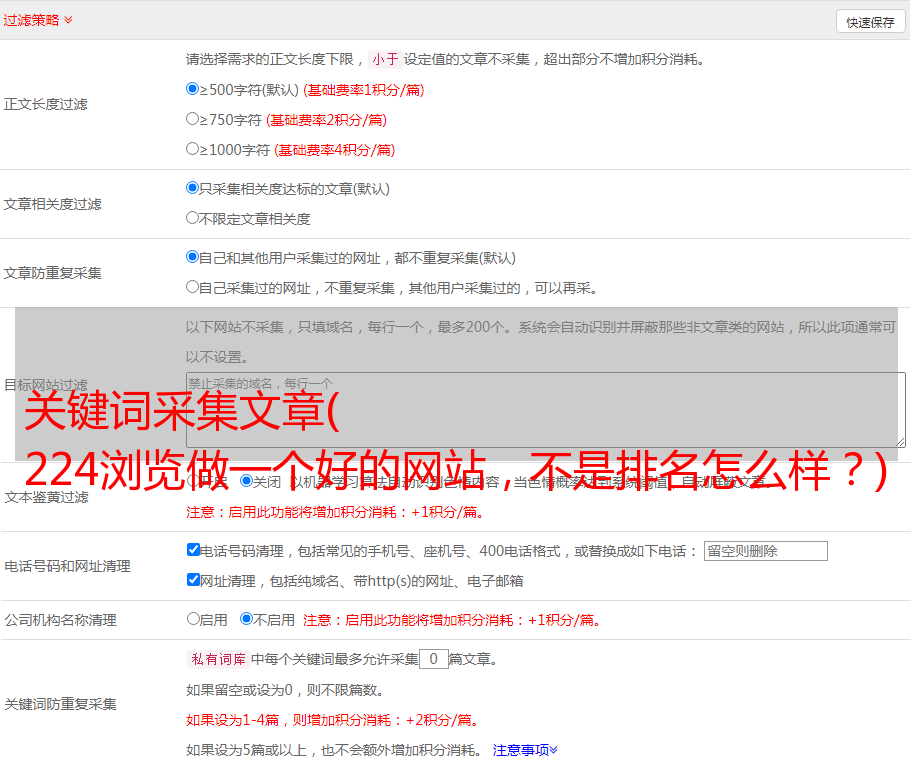Click the 留空则删除 replacement phone field
The image size is (912, 768).
765,551
